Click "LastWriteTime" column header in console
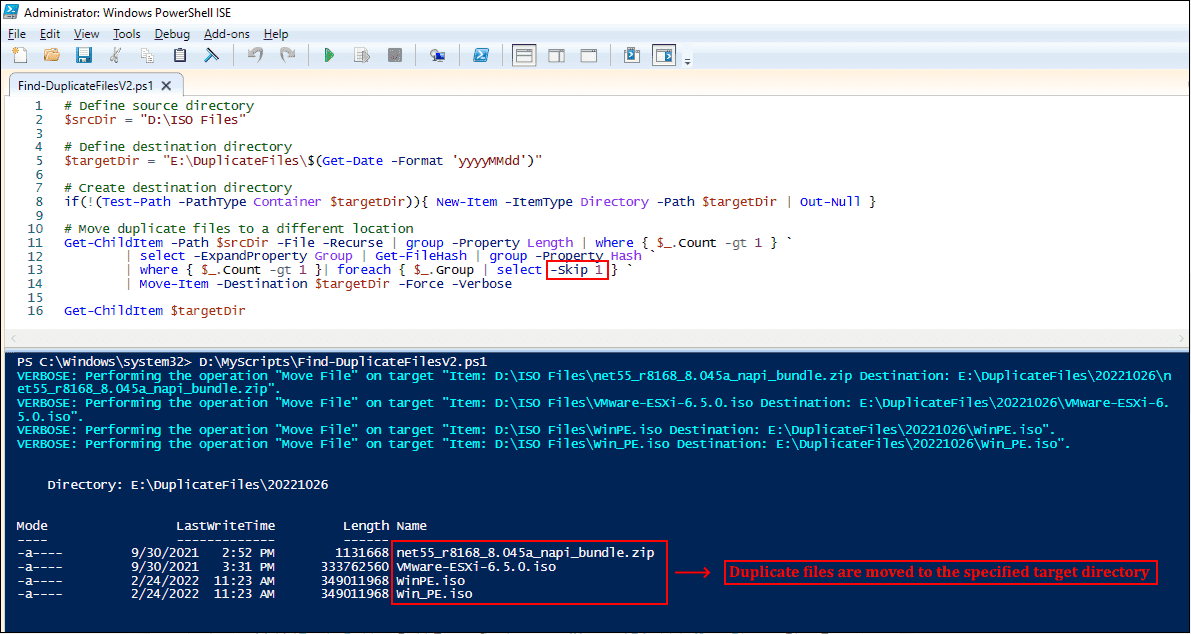This screenshot has width=1191, height=634. pos(226,525)
